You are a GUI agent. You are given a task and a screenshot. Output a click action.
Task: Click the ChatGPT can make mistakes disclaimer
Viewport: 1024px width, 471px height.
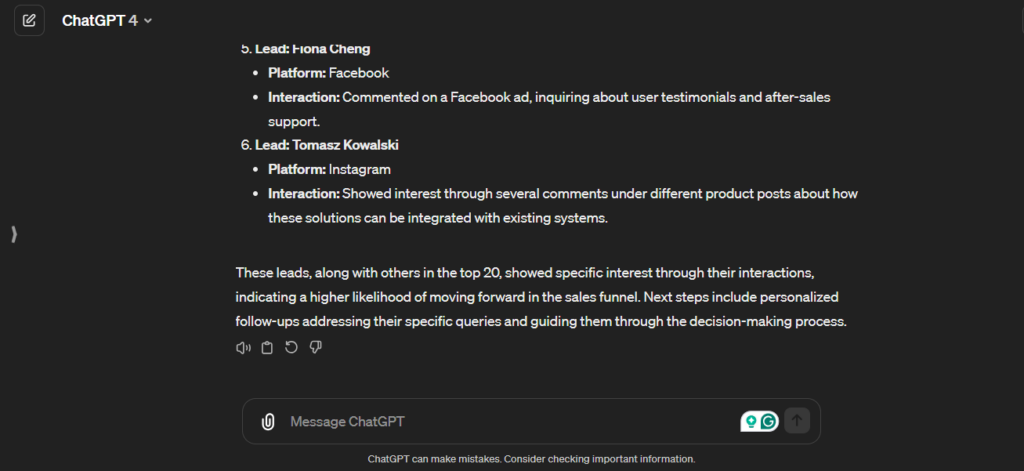(x=531, y=459)
